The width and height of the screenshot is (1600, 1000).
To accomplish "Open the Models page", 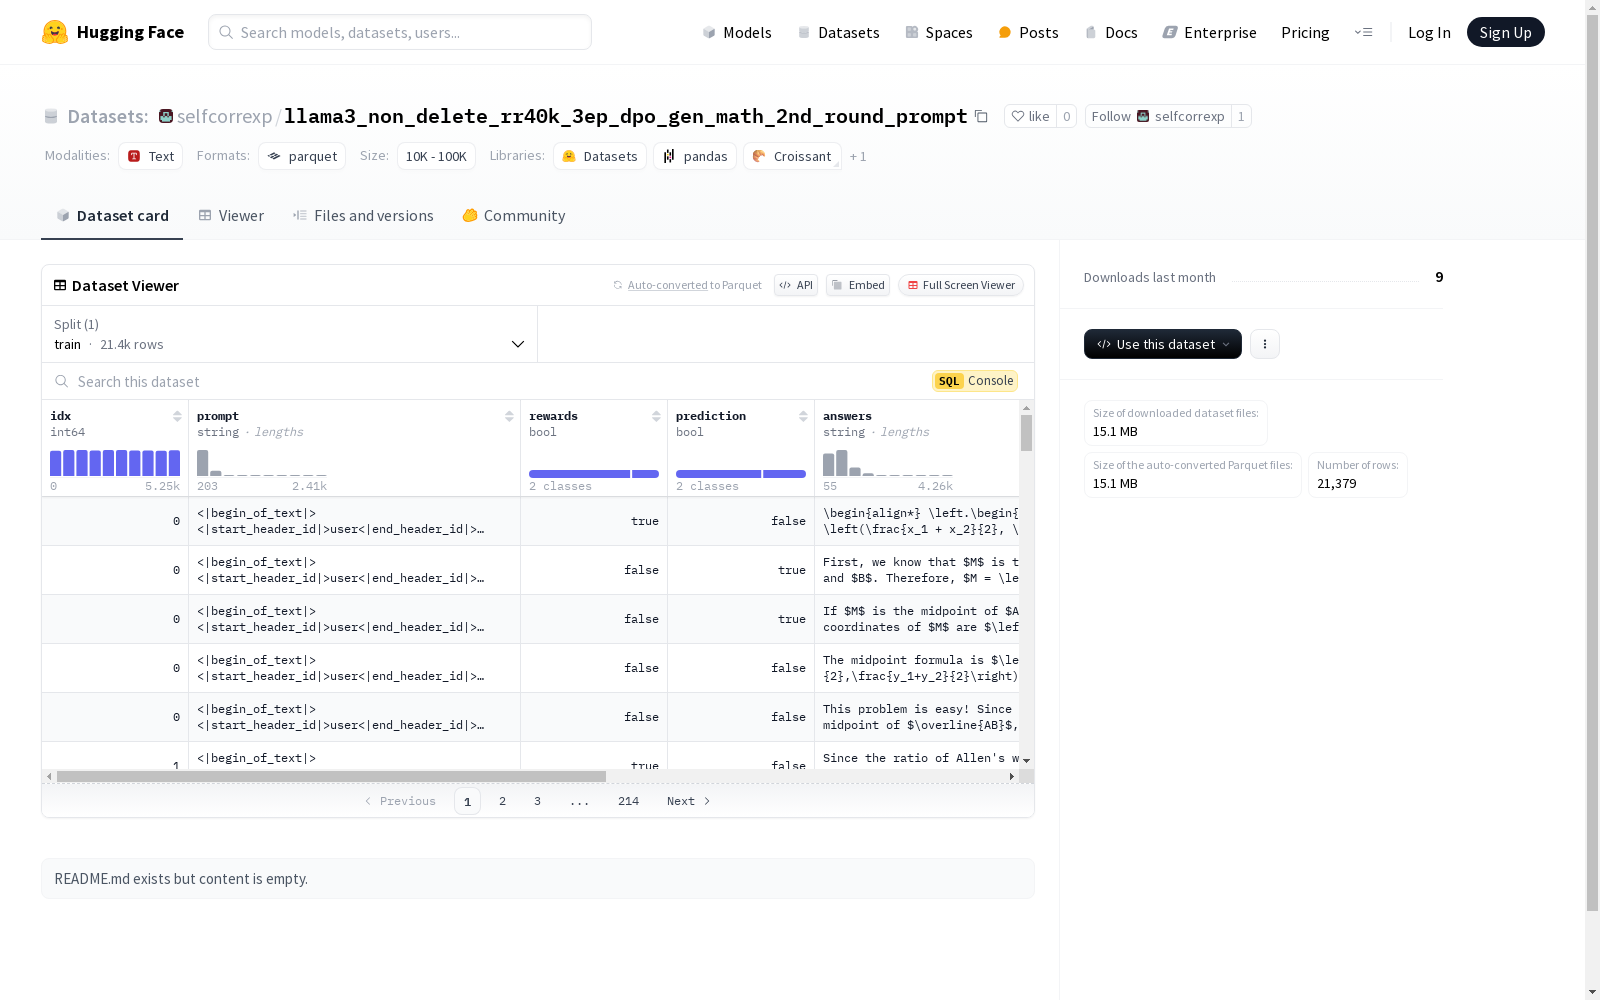I will point(737,32).
